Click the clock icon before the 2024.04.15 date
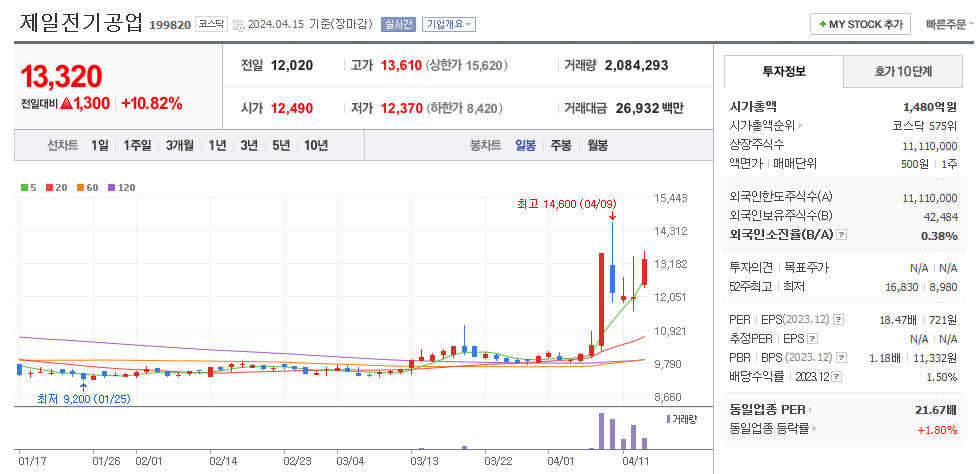 click(239, 25)
